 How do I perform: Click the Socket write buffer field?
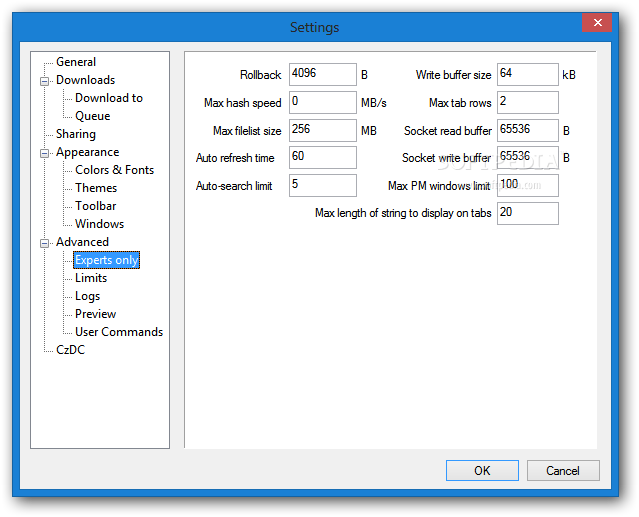(x=528, y=158)
